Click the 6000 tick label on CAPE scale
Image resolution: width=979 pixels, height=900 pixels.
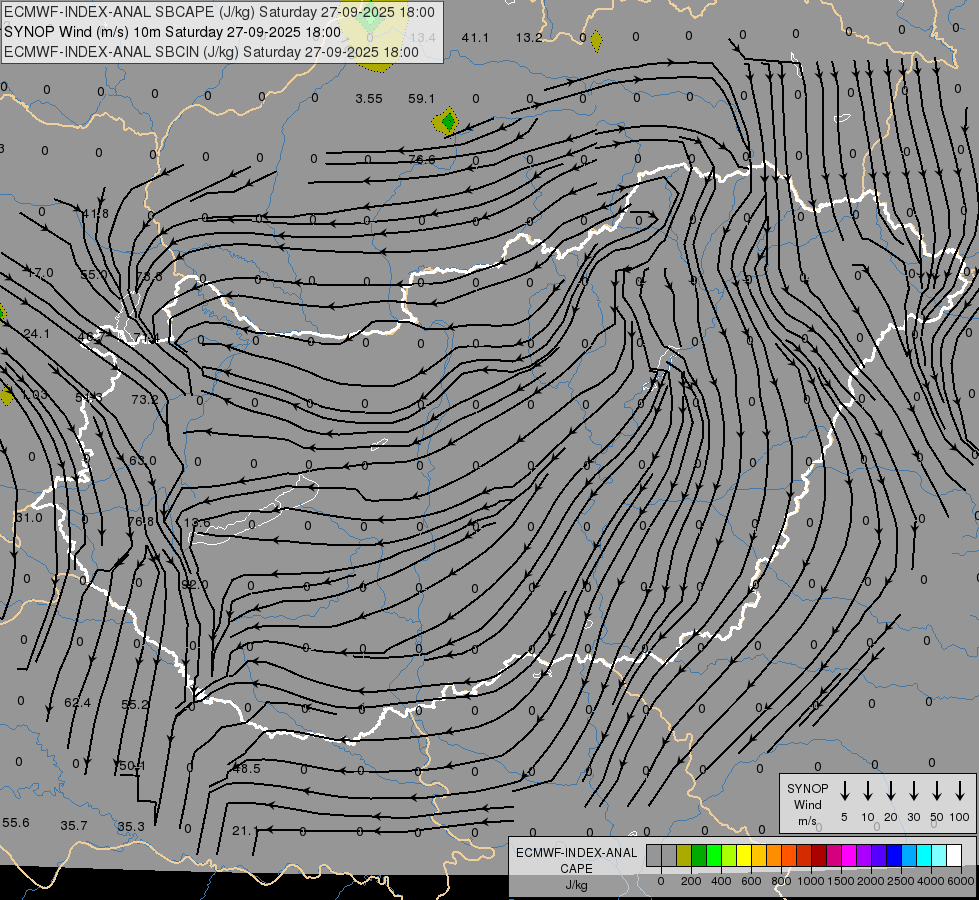pyautogui.click(x=962, y=881)
